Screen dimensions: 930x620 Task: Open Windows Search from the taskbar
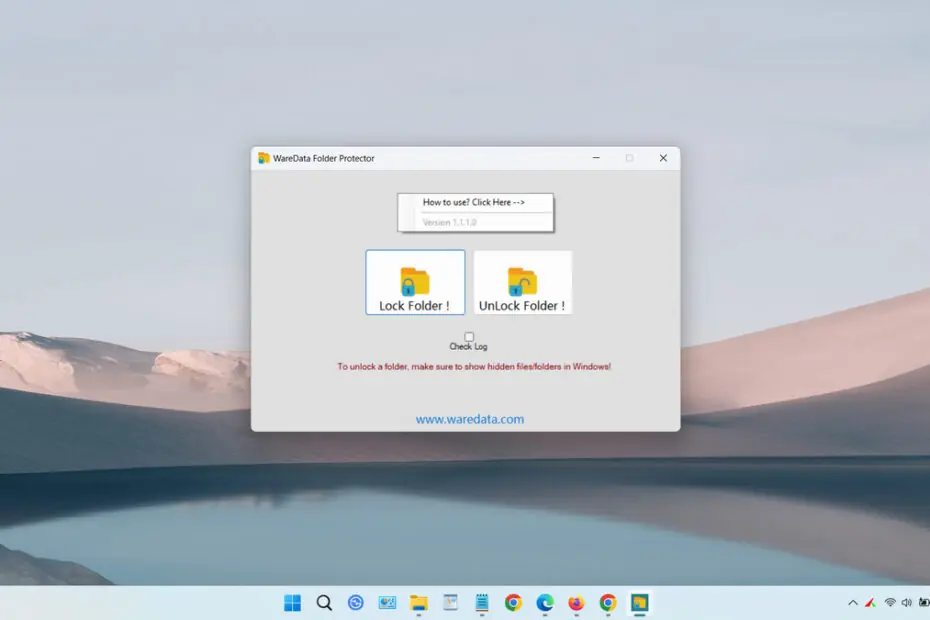(x=324, y=603)
